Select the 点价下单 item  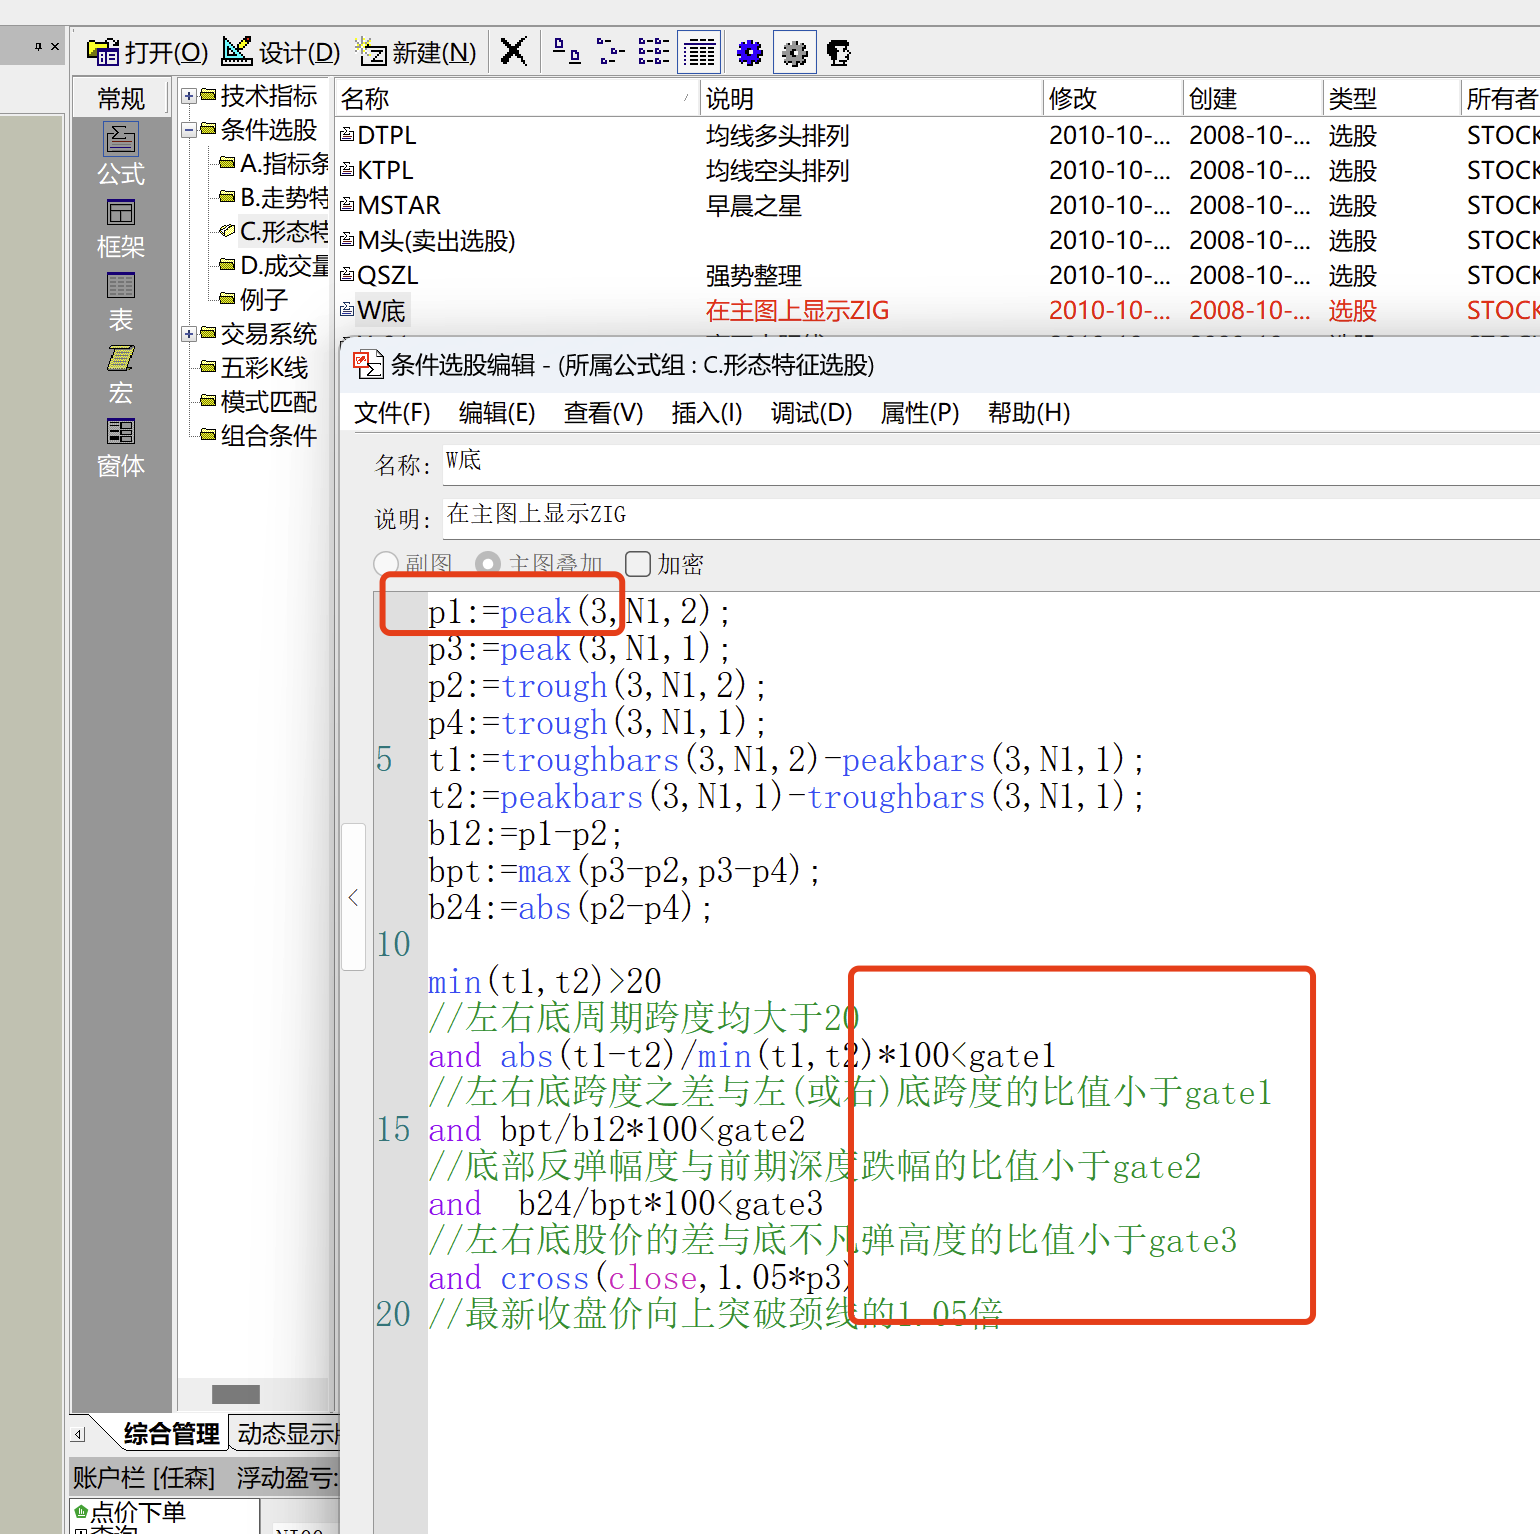click(x=137, y=1512)
